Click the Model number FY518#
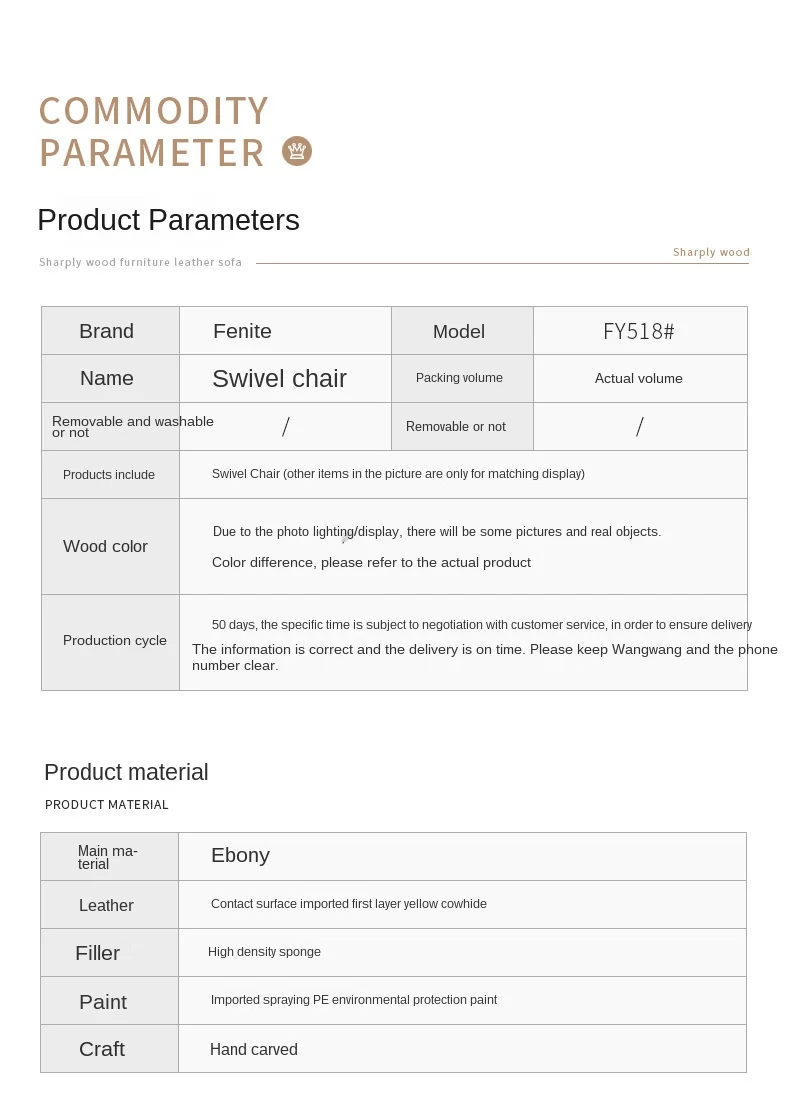Viewport: 790px width, 1120px height. (x=639, y=331)
